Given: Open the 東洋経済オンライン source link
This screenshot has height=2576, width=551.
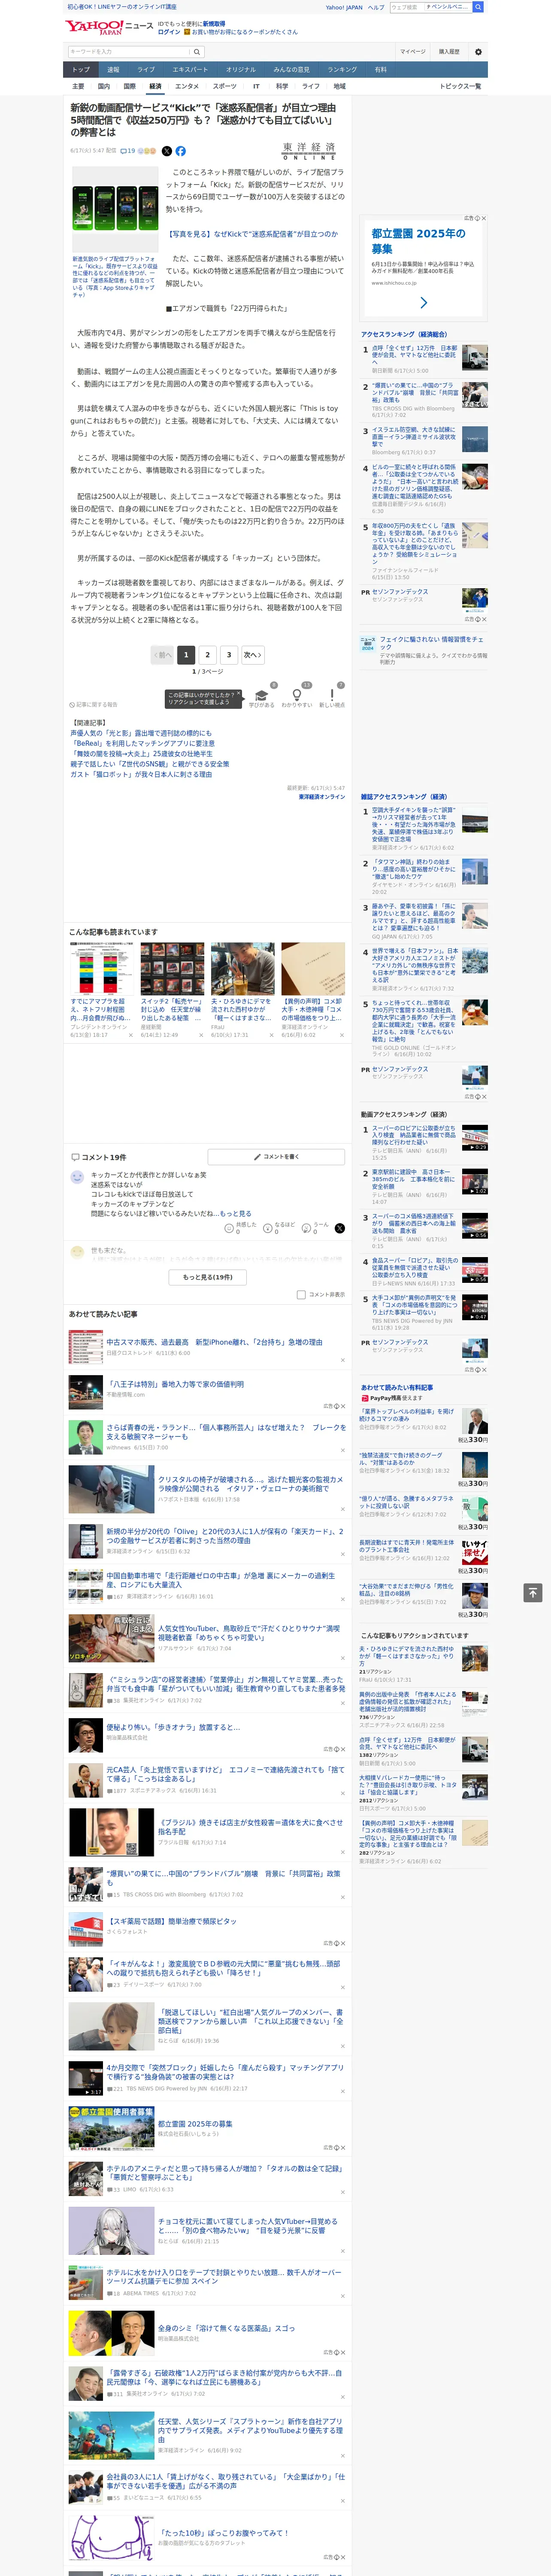Looking at the screenshot, I should click(x=321, y=797).
